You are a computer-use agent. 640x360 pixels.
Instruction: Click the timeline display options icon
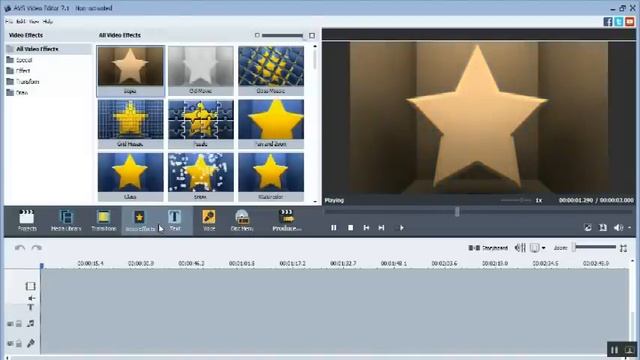534,248
